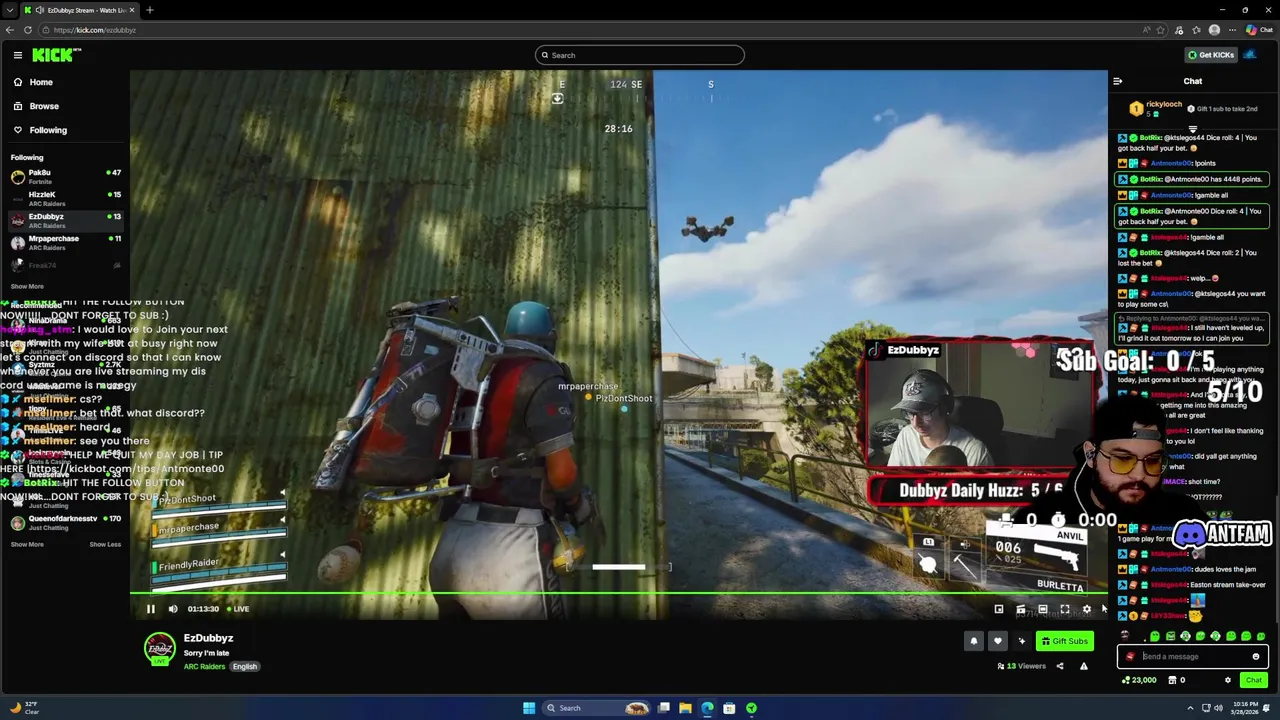This screenshot has width=1280, height=720.
Task: Open the ARC Raiders category link
Action: [x=204, y=667]
